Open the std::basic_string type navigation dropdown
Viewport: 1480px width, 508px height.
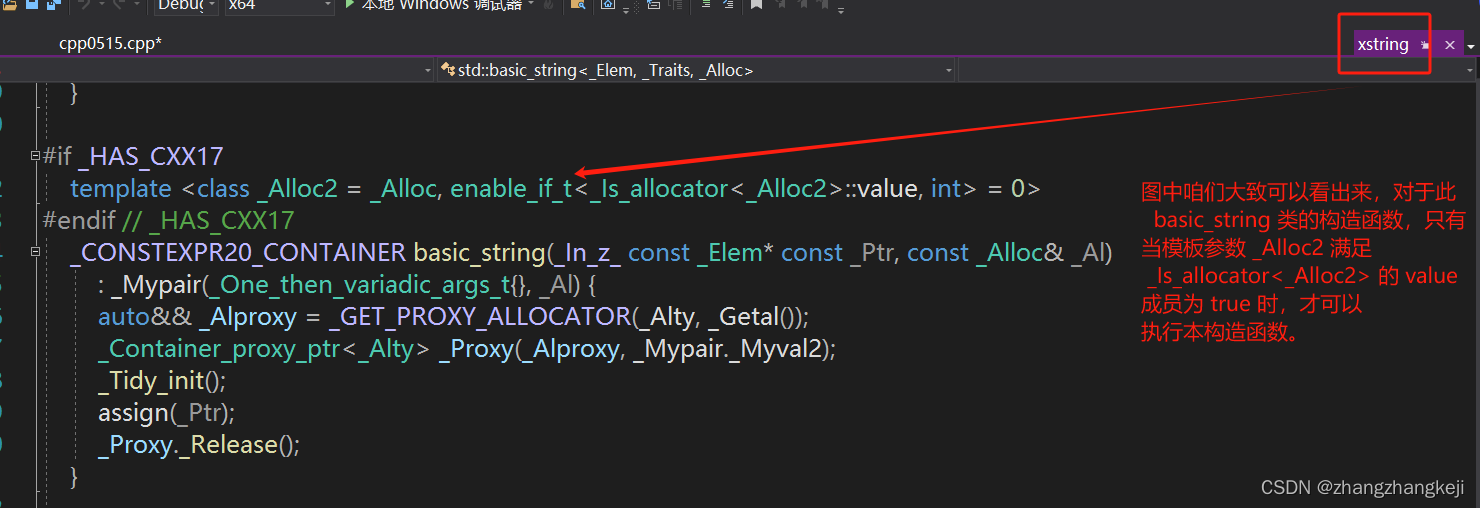(697, 70)
